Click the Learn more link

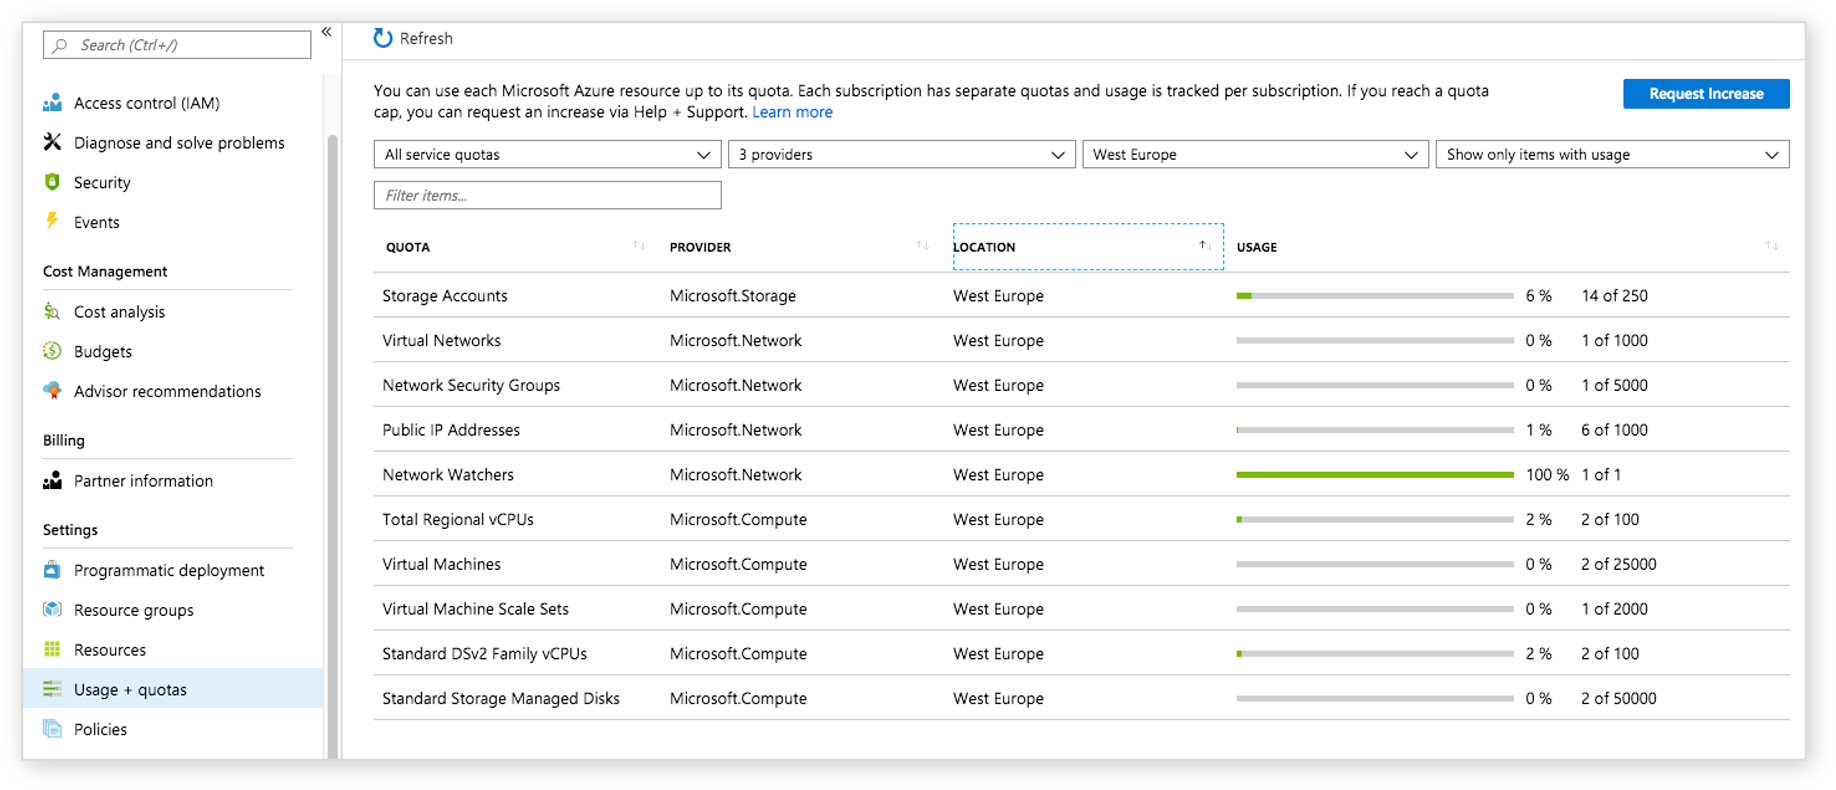pos(792,112)
